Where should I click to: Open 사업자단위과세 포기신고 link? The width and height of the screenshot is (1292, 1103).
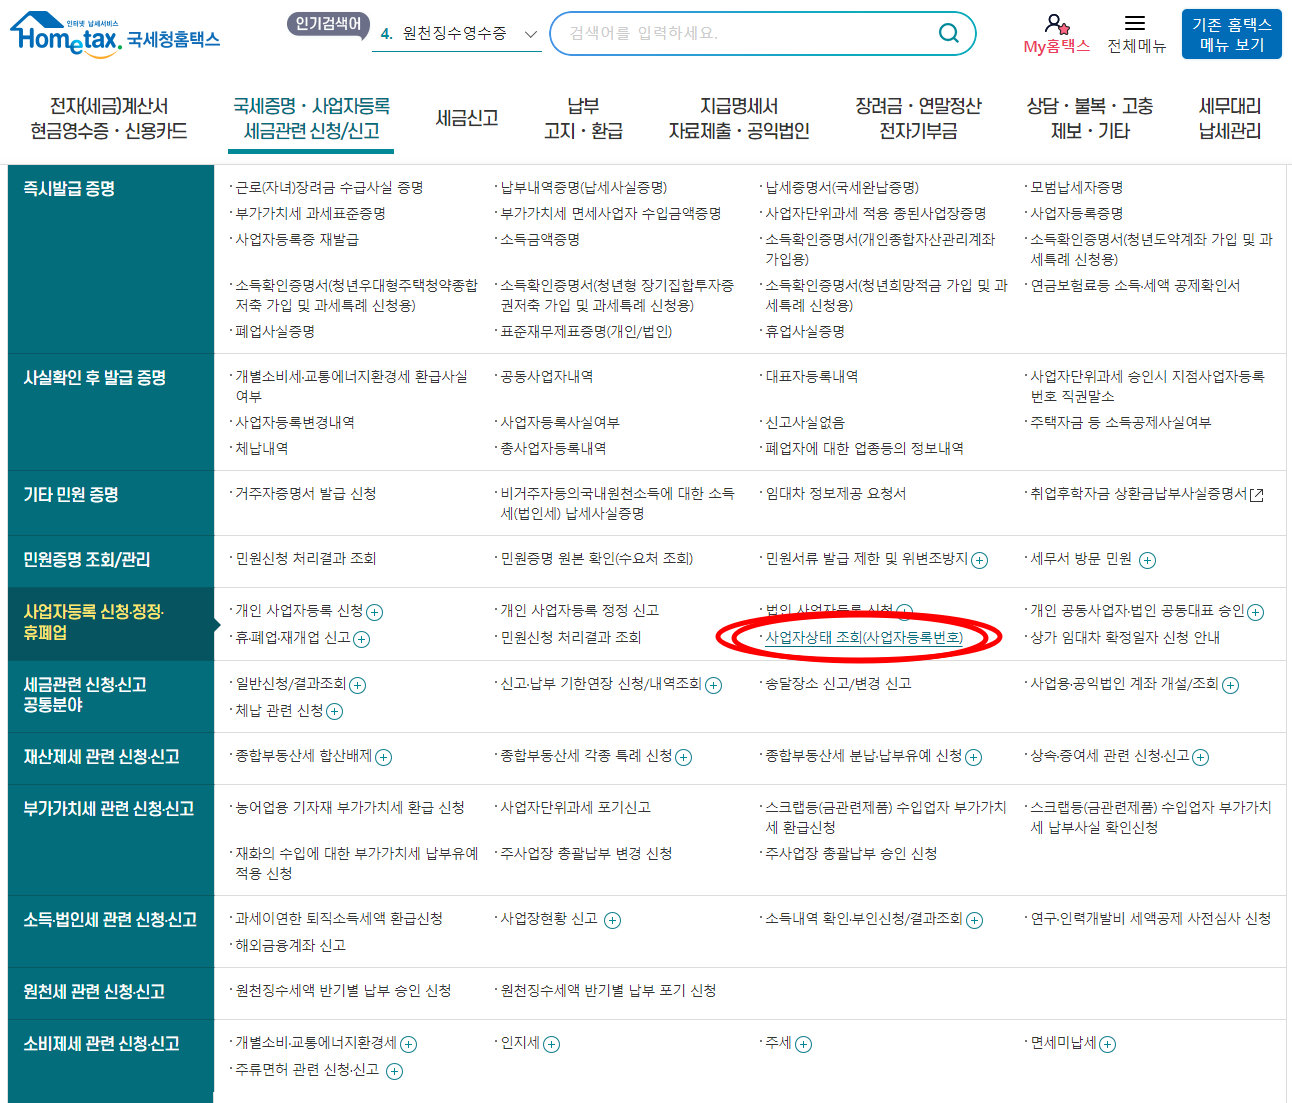coord(575,808)
